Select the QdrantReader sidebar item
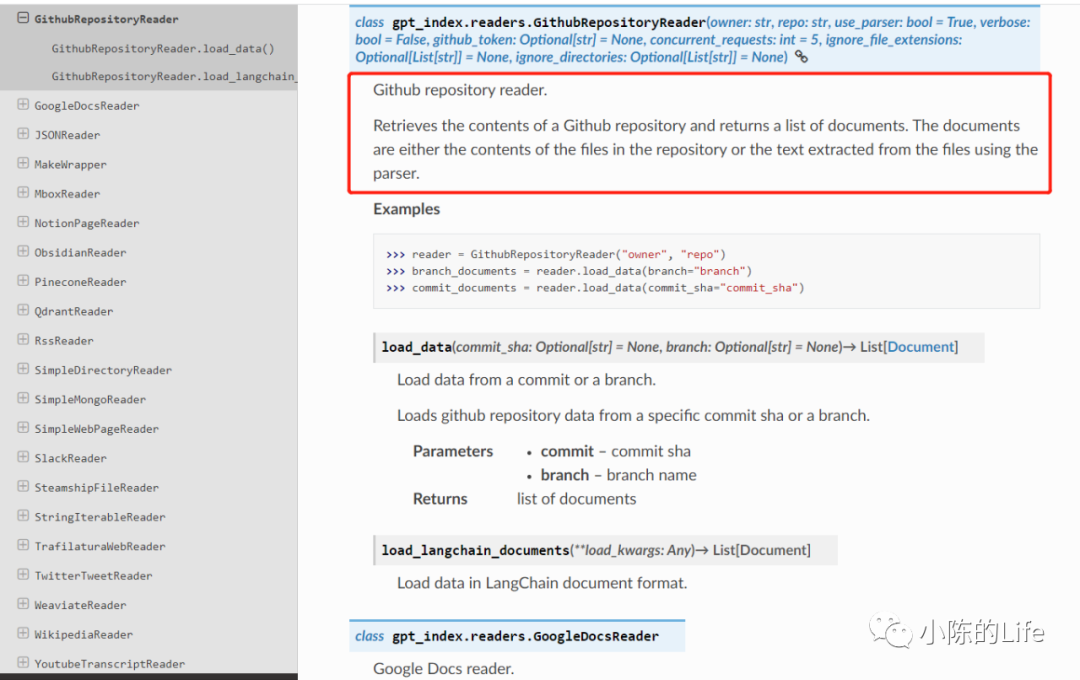 74,311
